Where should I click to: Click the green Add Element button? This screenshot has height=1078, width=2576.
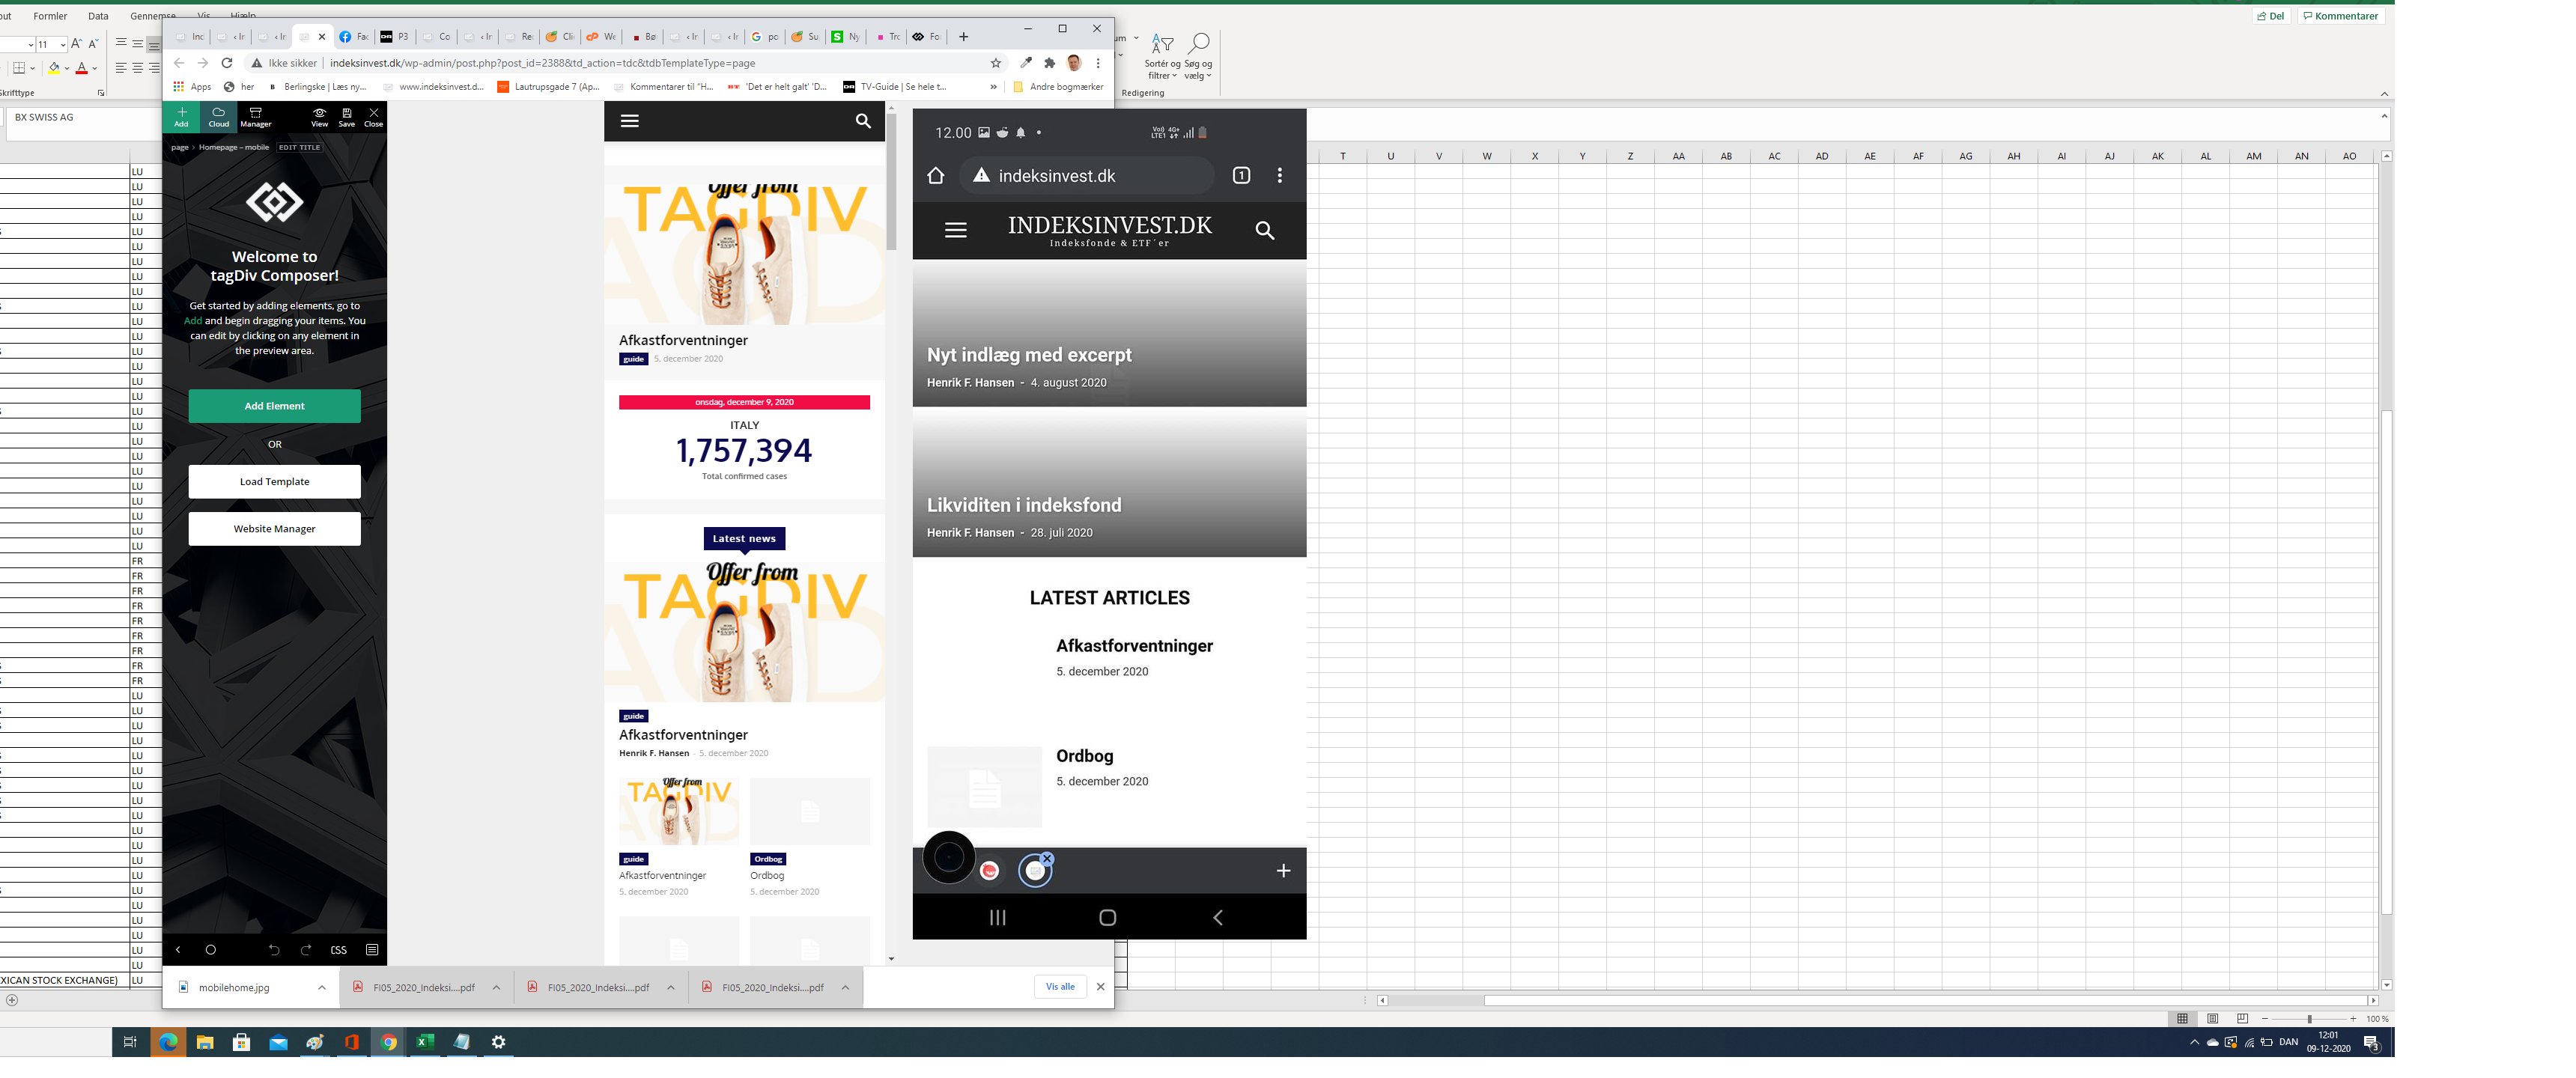[x=274, y=406]
